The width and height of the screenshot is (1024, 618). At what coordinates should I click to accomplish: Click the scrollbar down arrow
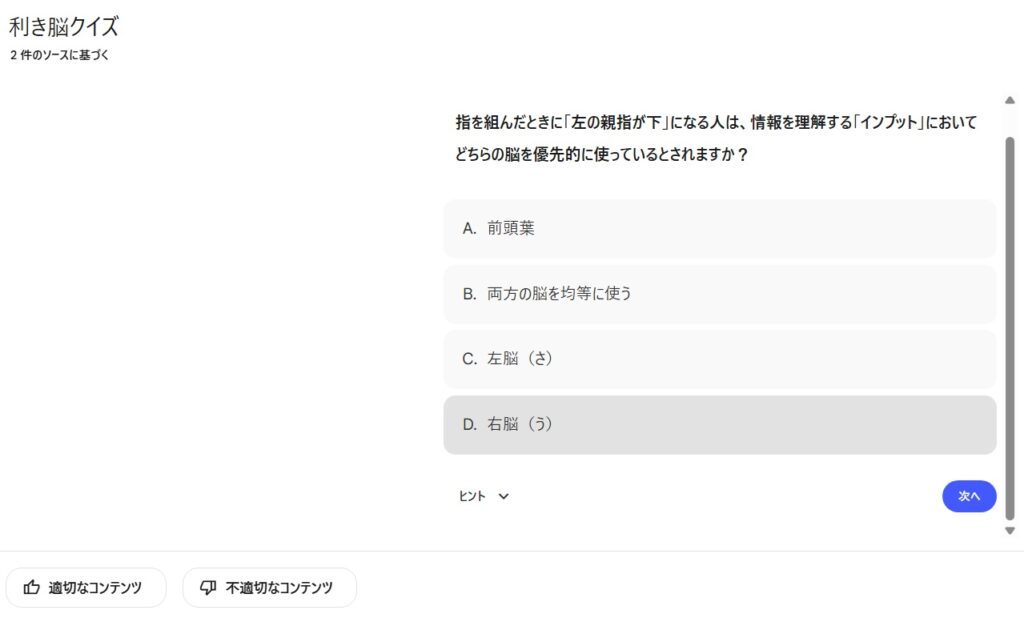click(x=1010, y=530)
